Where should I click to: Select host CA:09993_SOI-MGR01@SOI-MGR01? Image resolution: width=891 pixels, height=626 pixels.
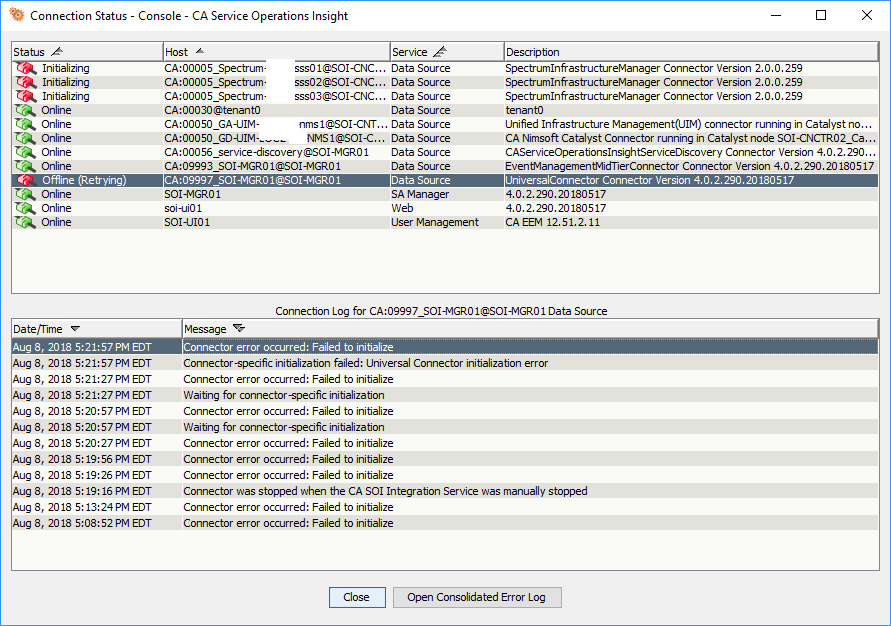pos(253,166)
